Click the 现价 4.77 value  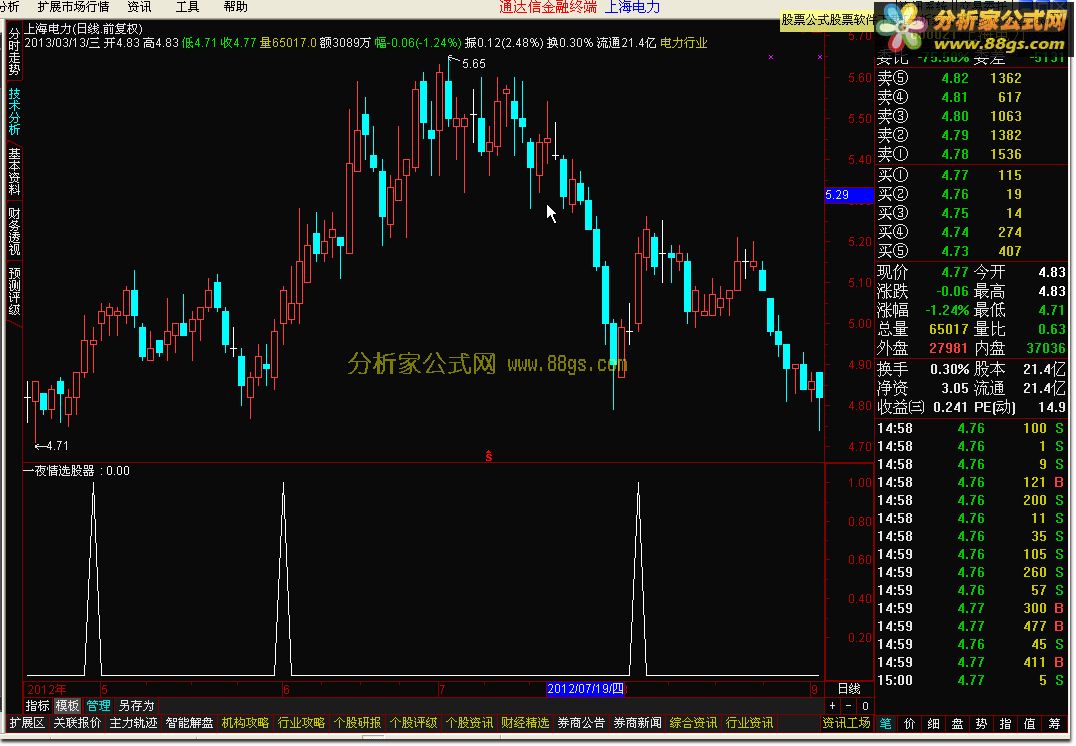coord(955,272)
